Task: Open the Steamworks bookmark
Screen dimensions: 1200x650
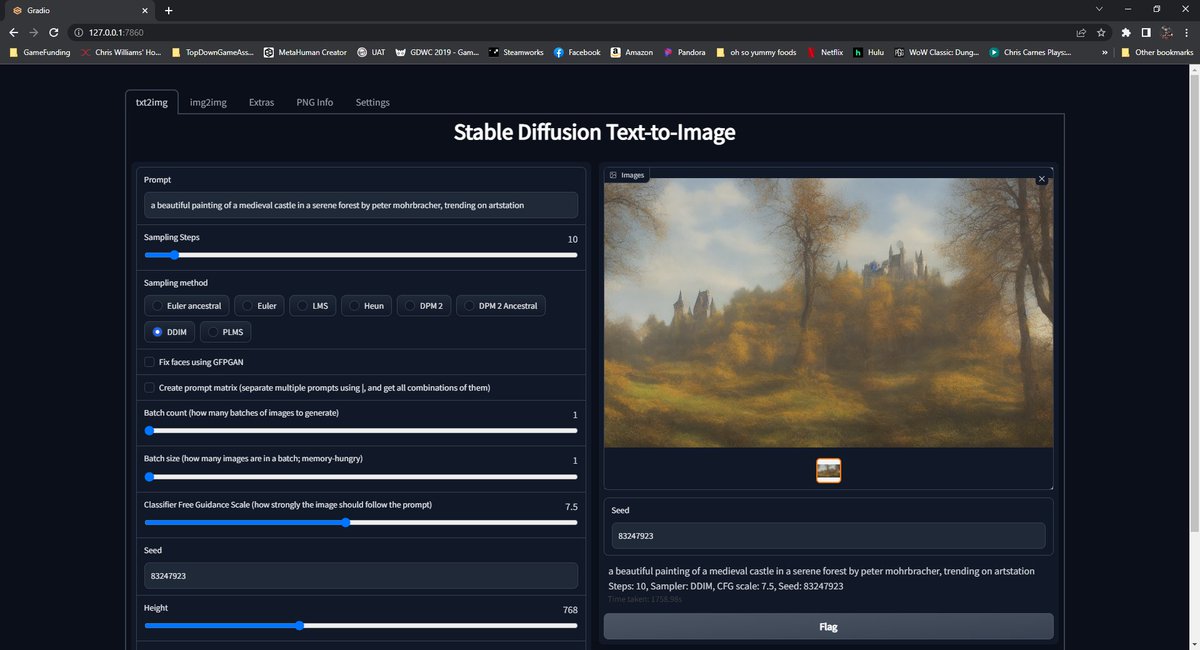Action: (514, 52)
